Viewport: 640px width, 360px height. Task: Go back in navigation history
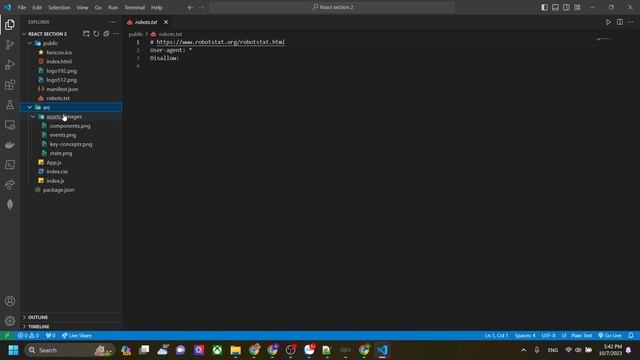click(x=191, y=7)
